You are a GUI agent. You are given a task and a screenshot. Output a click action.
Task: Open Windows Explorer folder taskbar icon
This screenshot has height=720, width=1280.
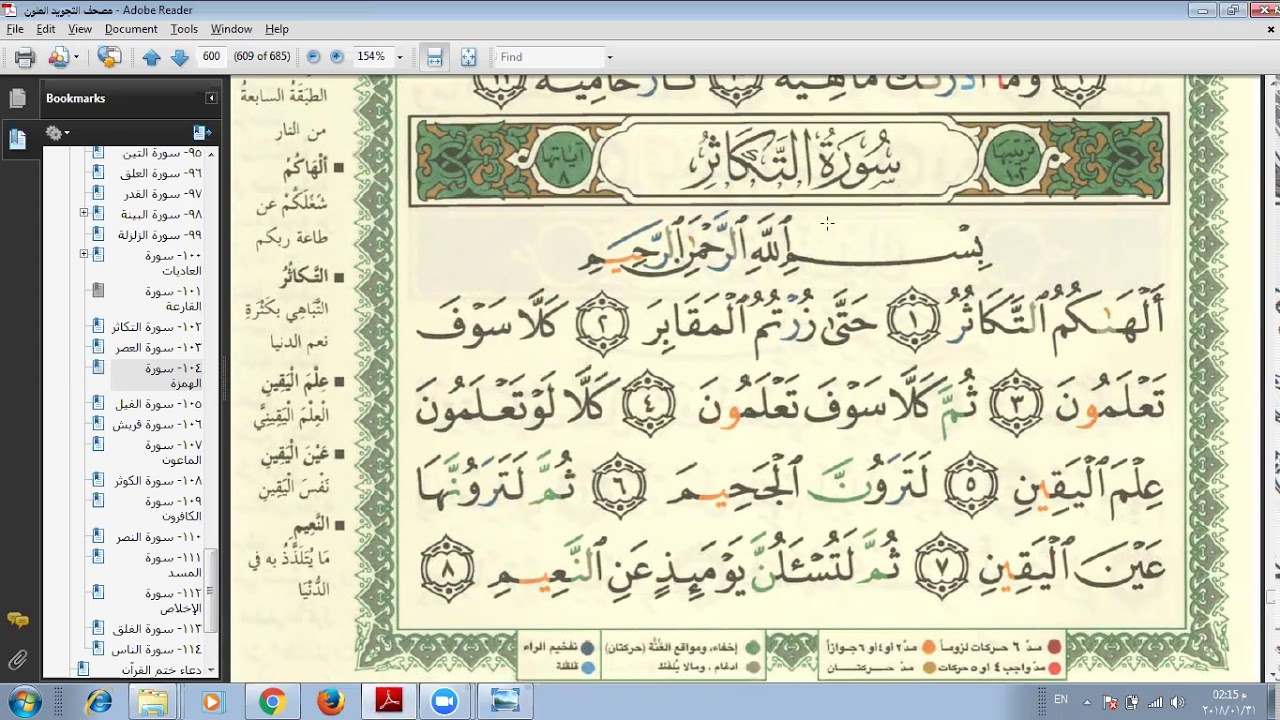(x=153, y=702)
